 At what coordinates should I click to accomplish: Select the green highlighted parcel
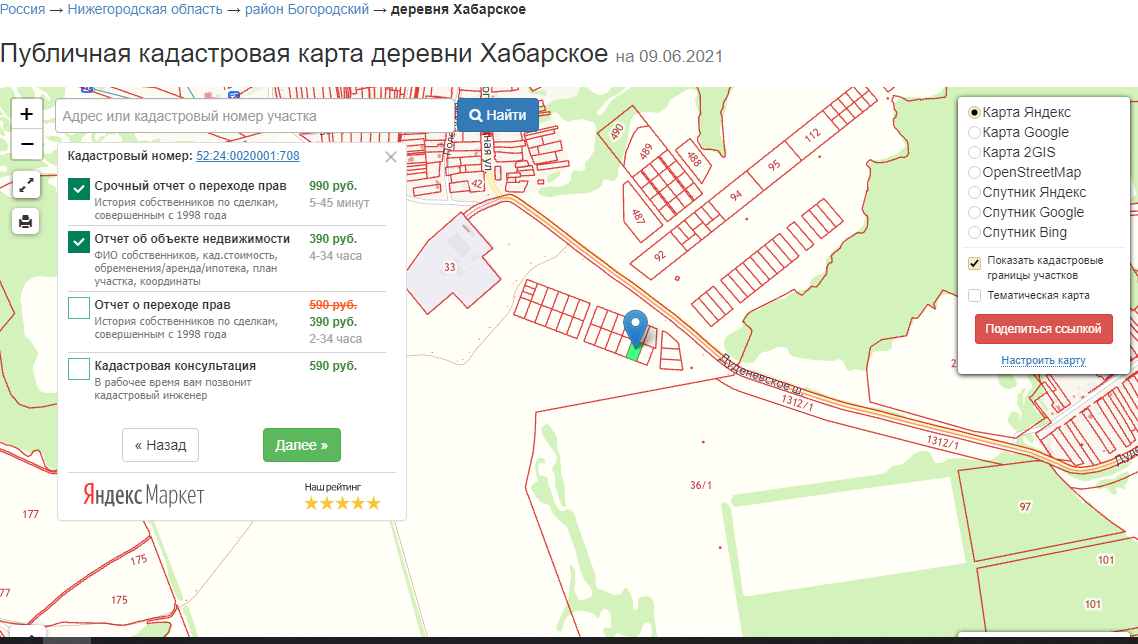click(634, 352)
